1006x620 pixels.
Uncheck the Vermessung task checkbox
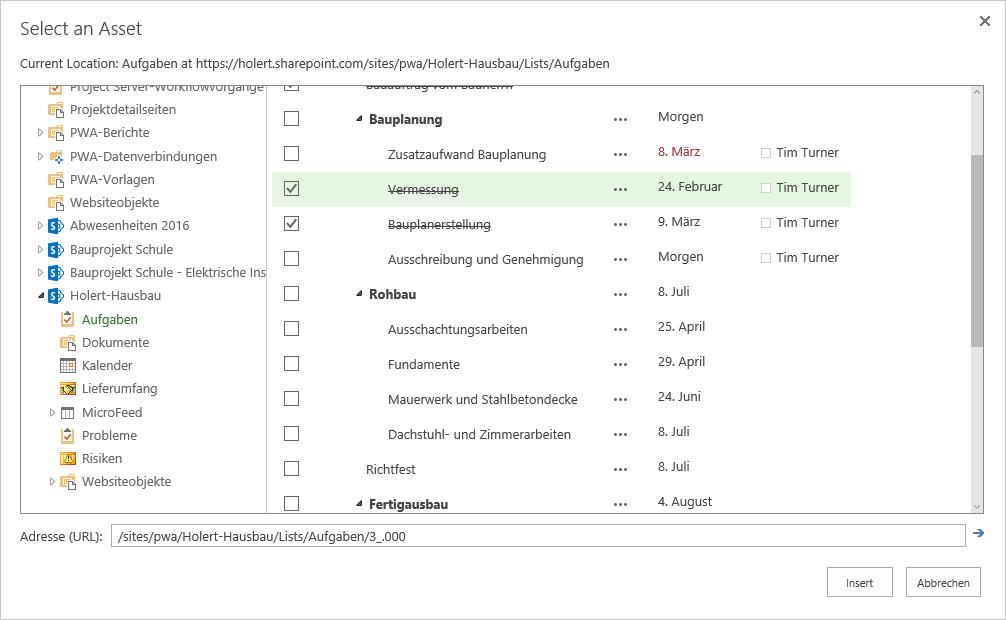(291, 189)
